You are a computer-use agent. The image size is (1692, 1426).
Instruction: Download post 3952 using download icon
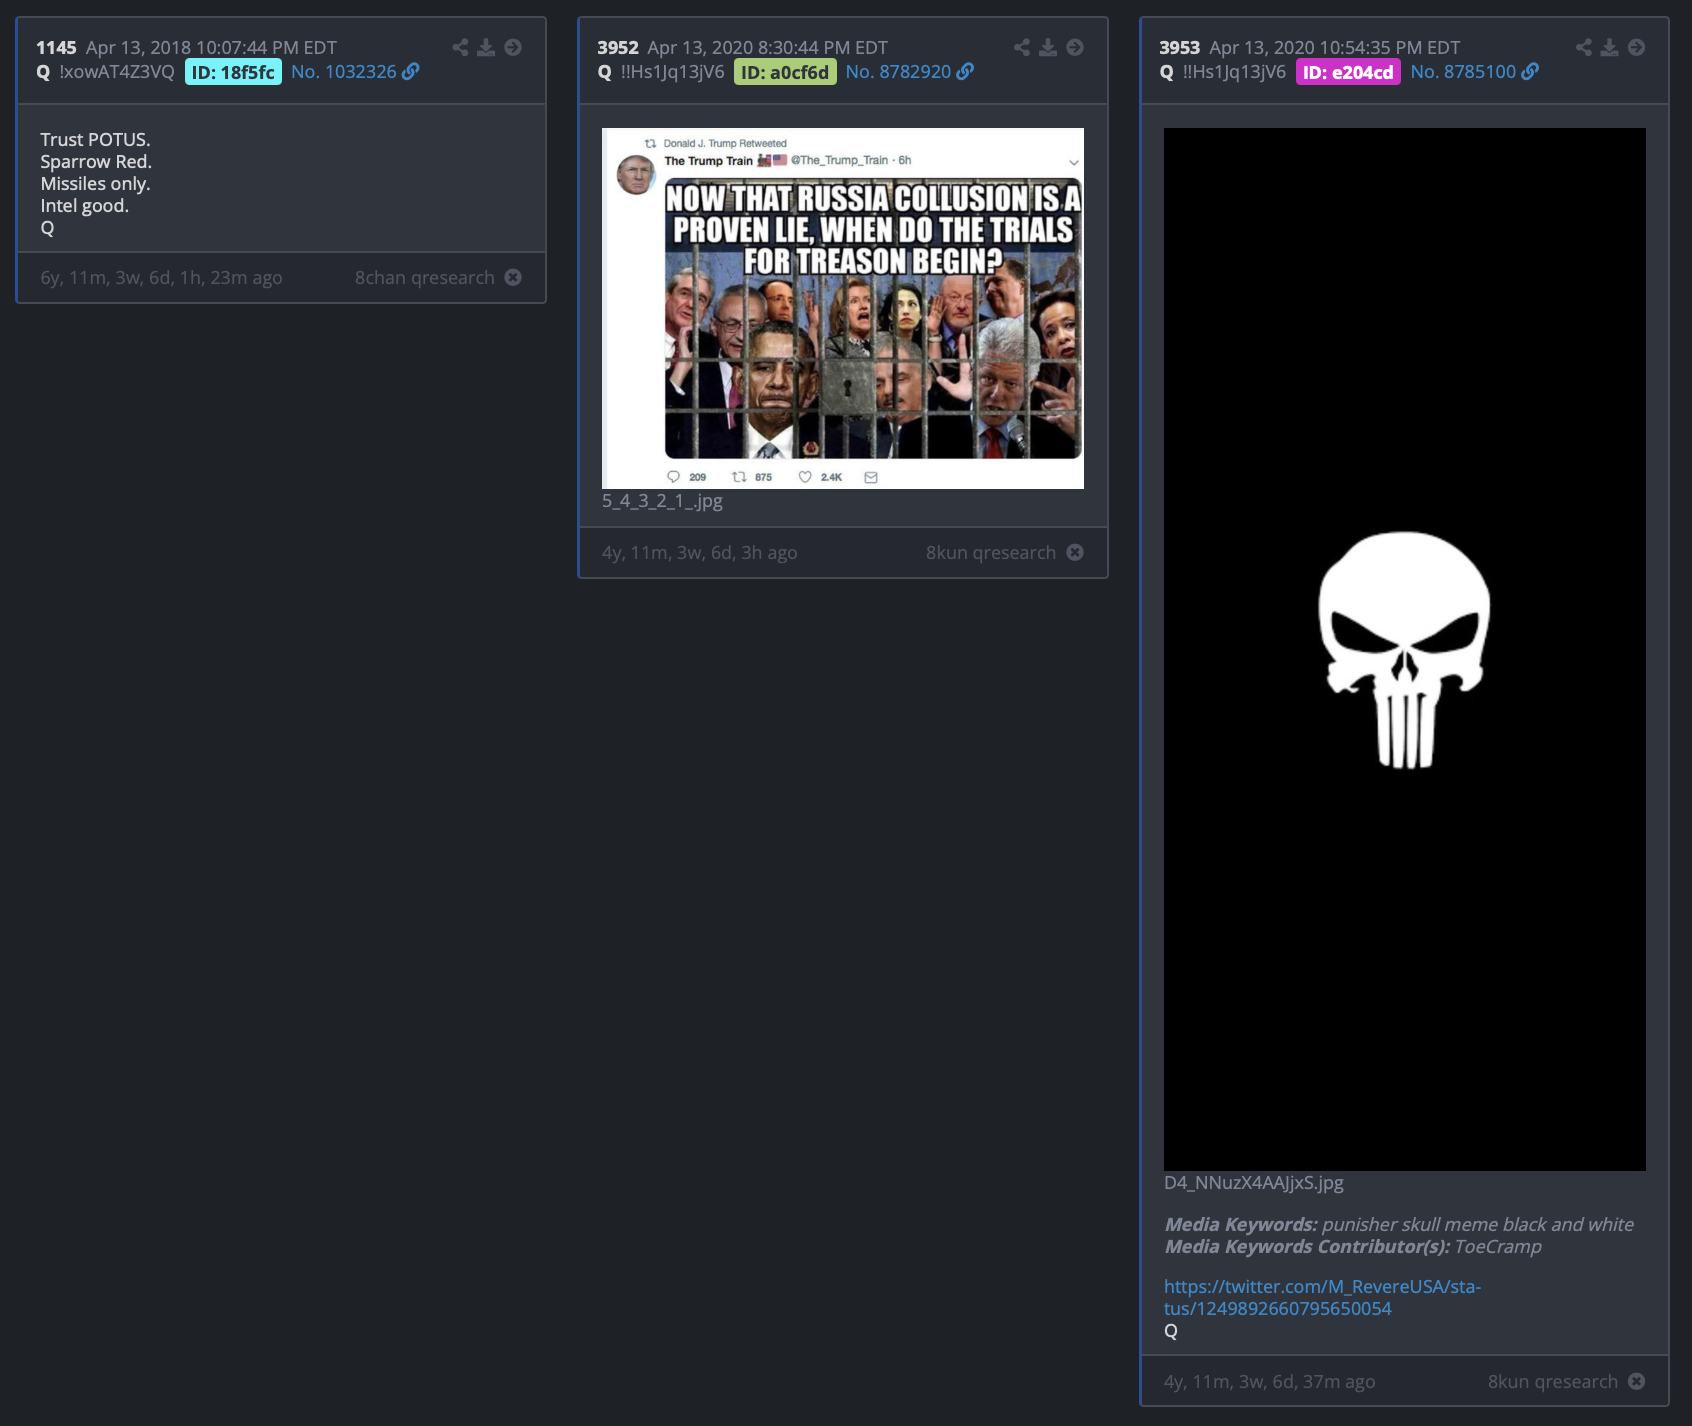[1048, 47]
